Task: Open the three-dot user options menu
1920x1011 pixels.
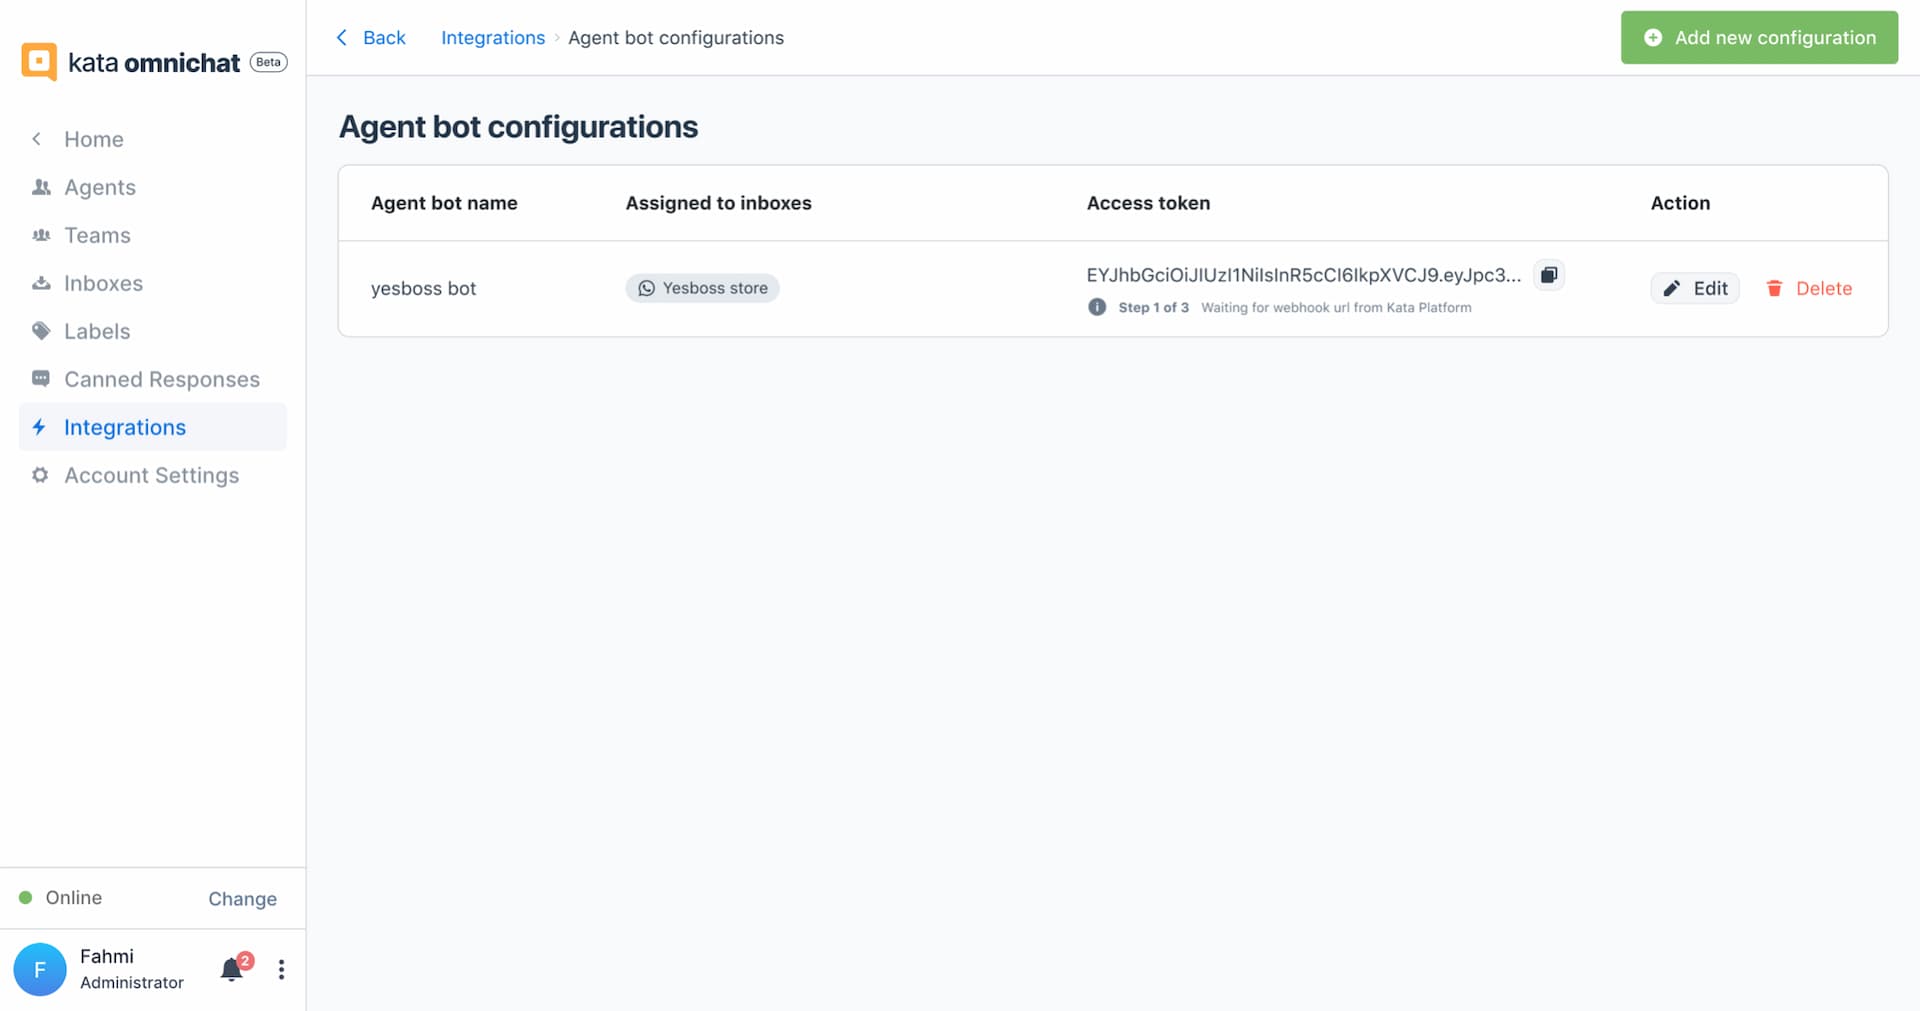Action: pyautogui.click(x=281, y=969)
